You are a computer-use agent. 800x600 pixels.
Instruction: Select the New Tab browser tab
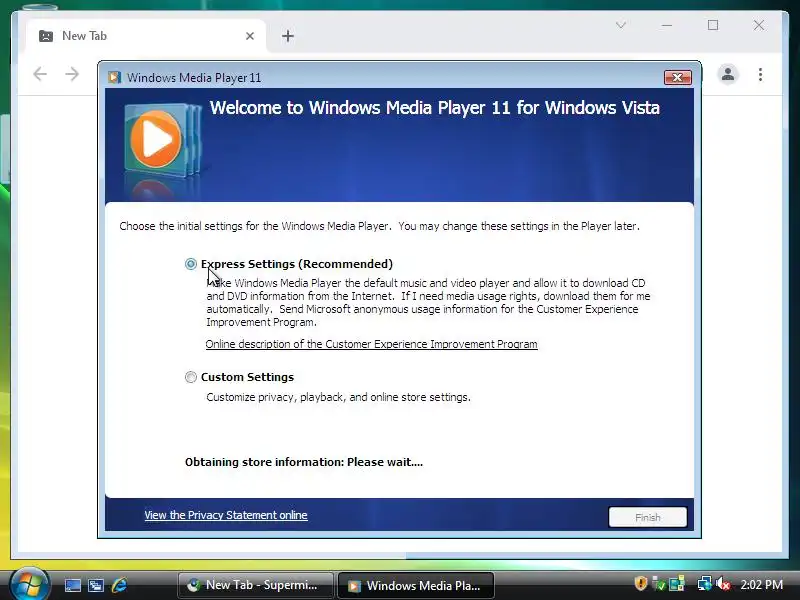click(146, 36)
